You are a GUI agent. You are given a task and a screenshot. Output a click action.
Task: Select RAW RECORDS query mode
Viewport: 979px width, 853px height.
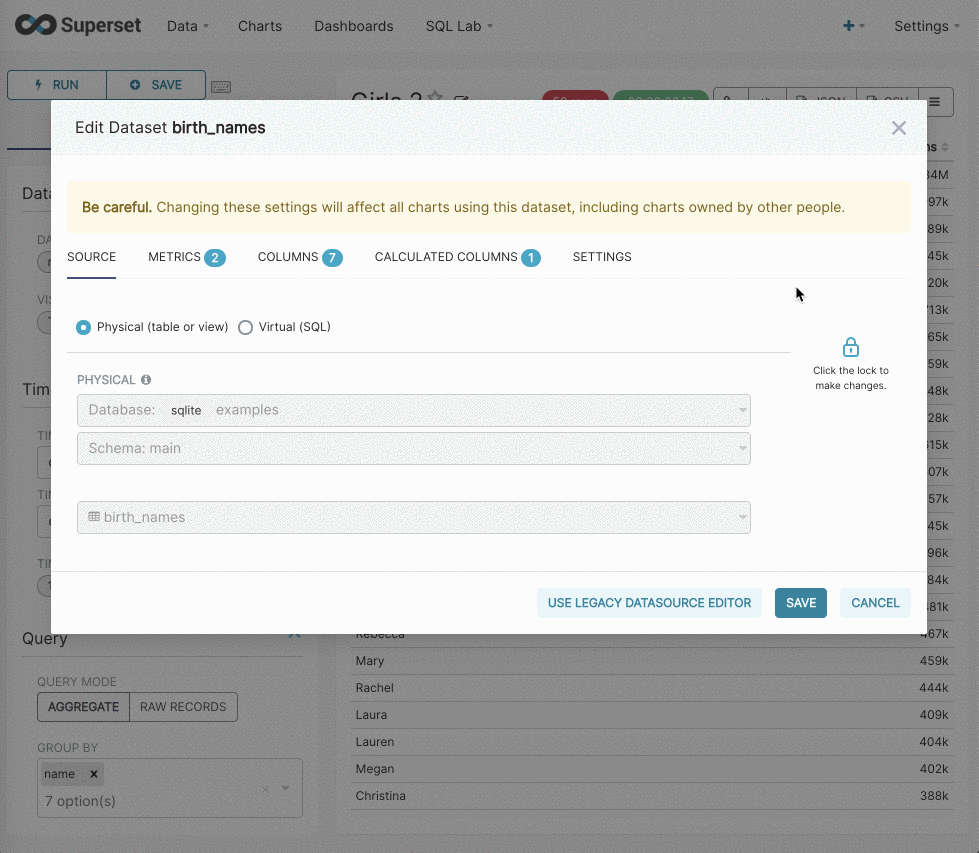click(x=183, y=707)
